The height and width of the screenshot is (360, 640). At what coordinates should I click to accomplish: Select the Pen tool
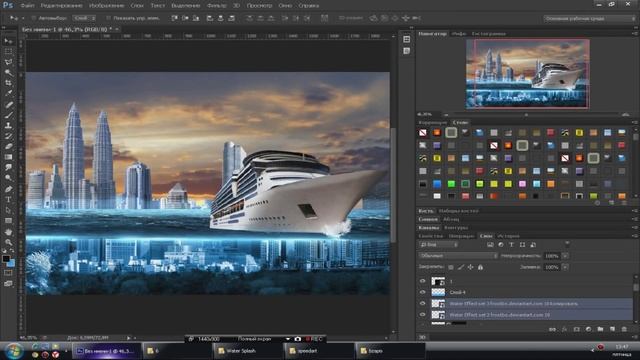coord(8,189)
